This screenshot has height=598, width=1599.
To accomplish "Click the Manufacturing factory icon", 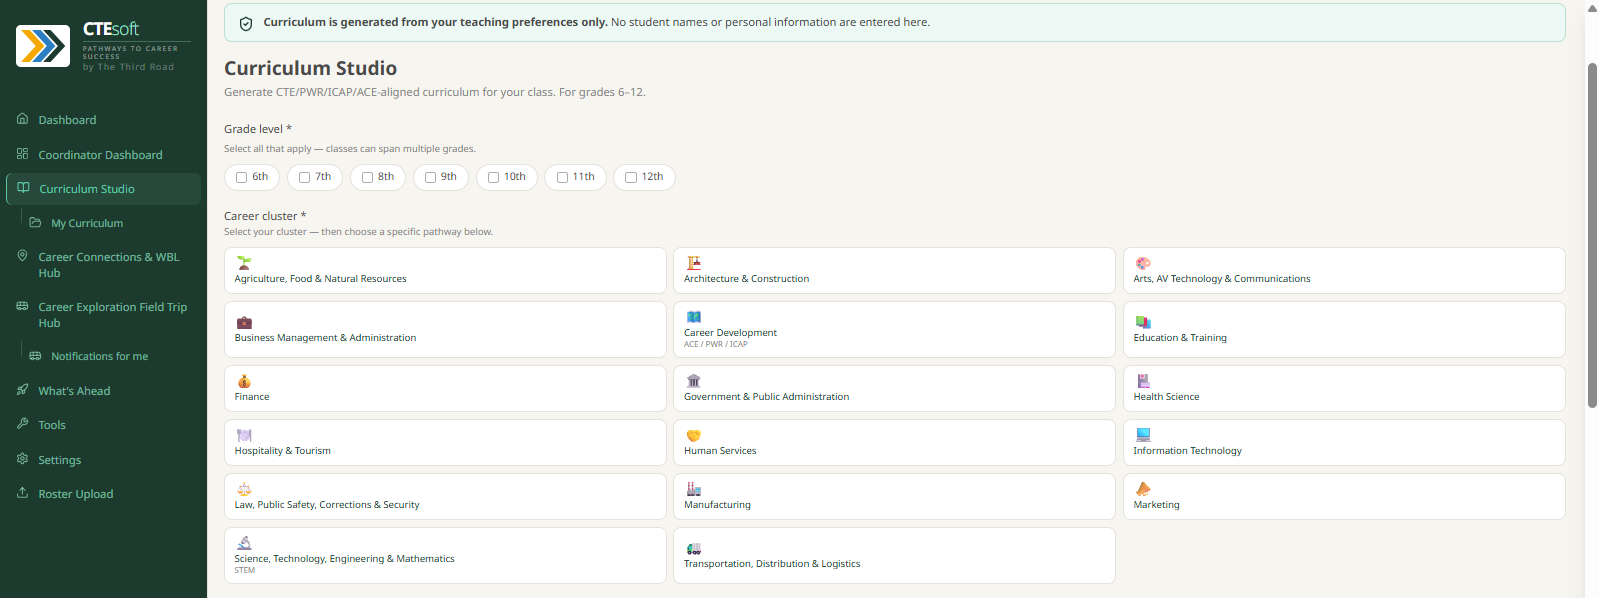I will click(693, 489).
